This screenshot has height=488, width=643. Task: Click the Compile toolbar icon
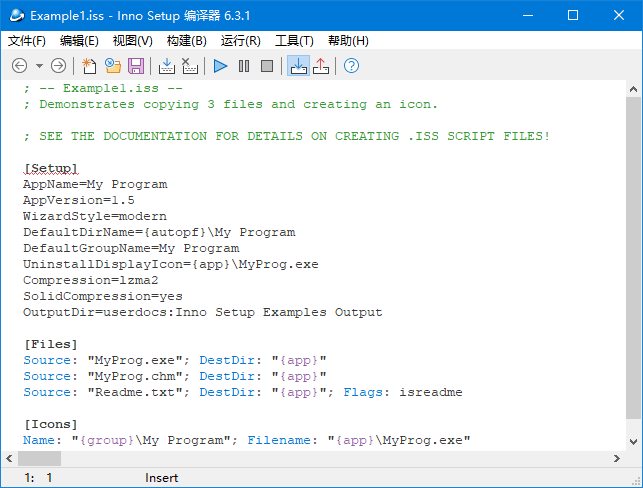point(167,66)
